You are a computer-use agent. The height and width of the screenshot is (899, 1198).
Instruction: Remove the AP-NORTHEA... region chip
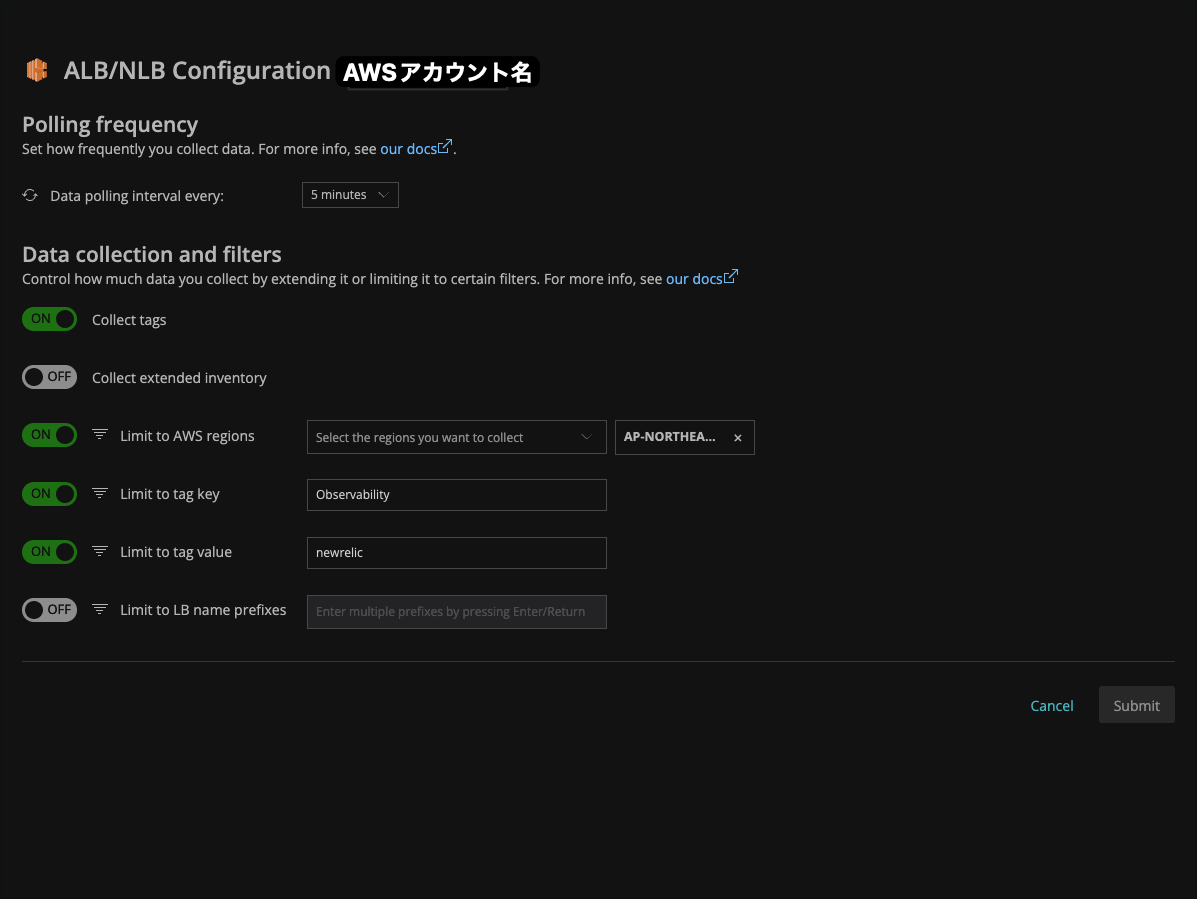(737, 438)
